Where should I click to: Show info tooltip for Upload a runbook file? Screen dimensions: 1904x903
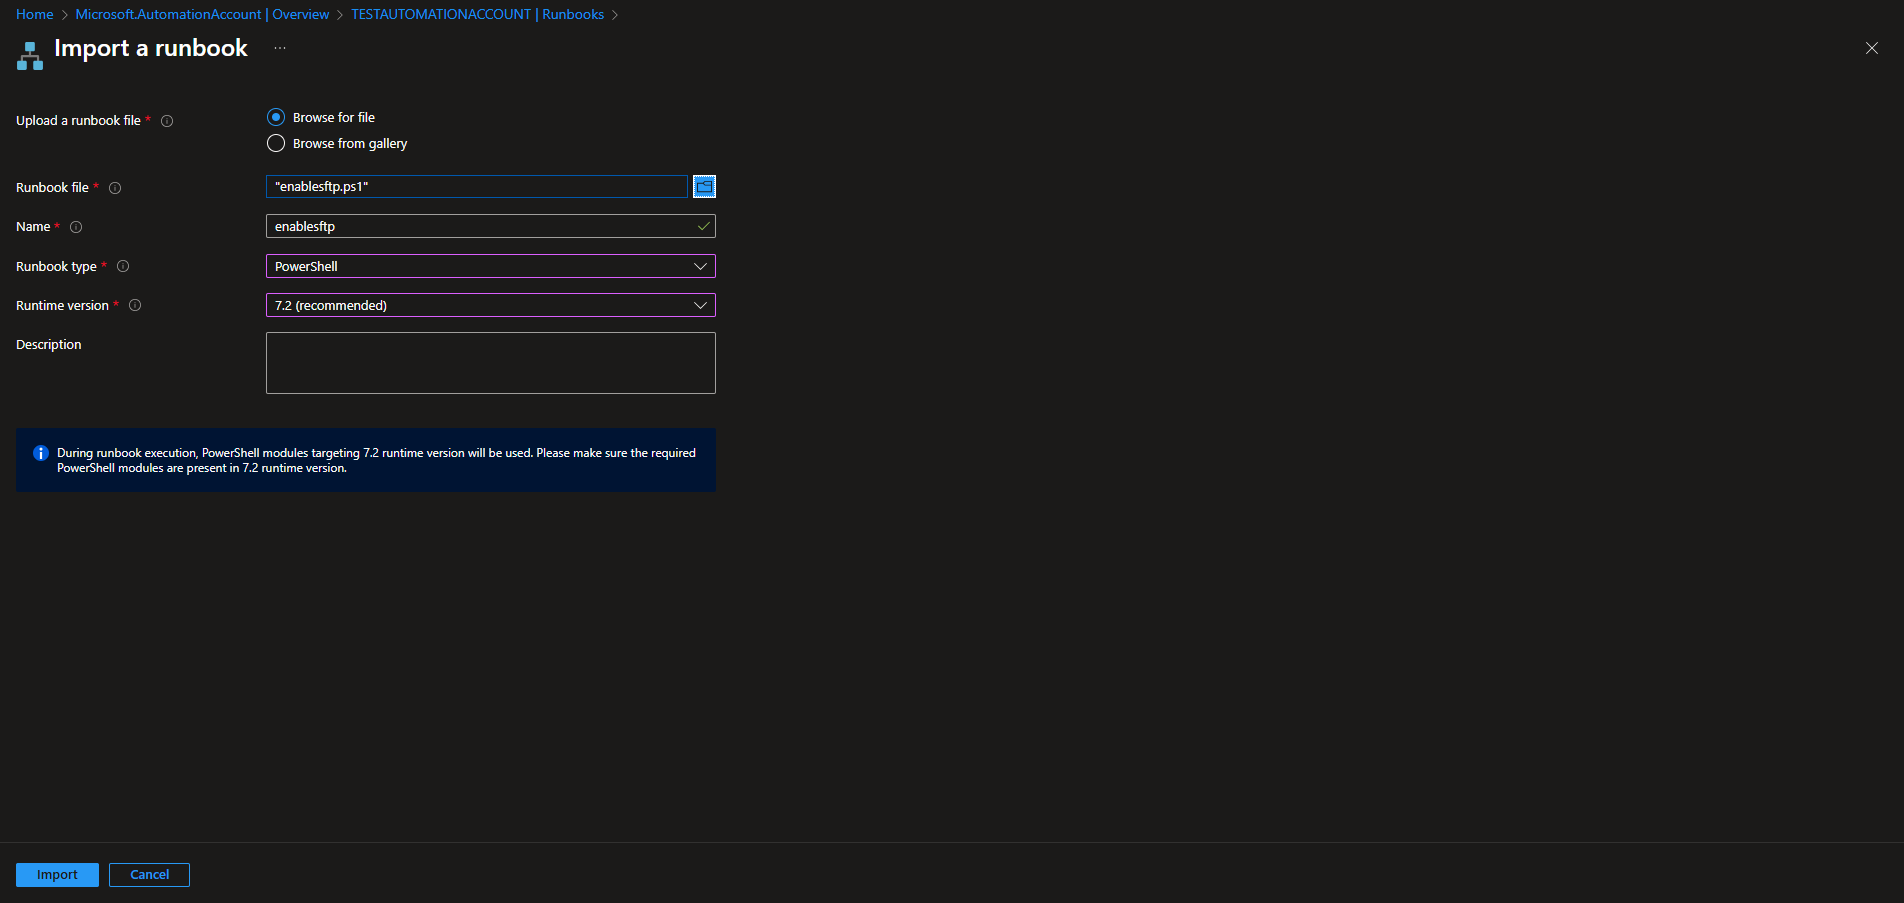point(167,121)
